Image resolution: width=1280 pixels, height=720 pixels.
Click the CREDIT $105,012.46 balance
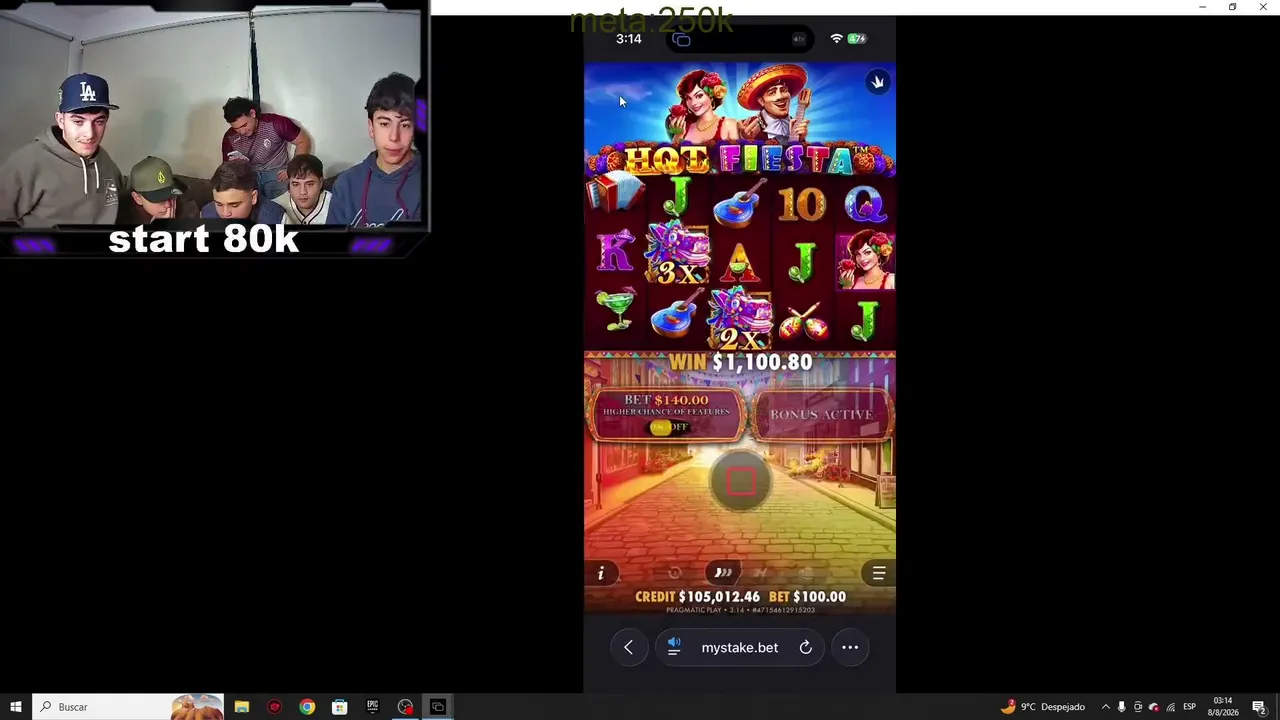coord(697,597)
